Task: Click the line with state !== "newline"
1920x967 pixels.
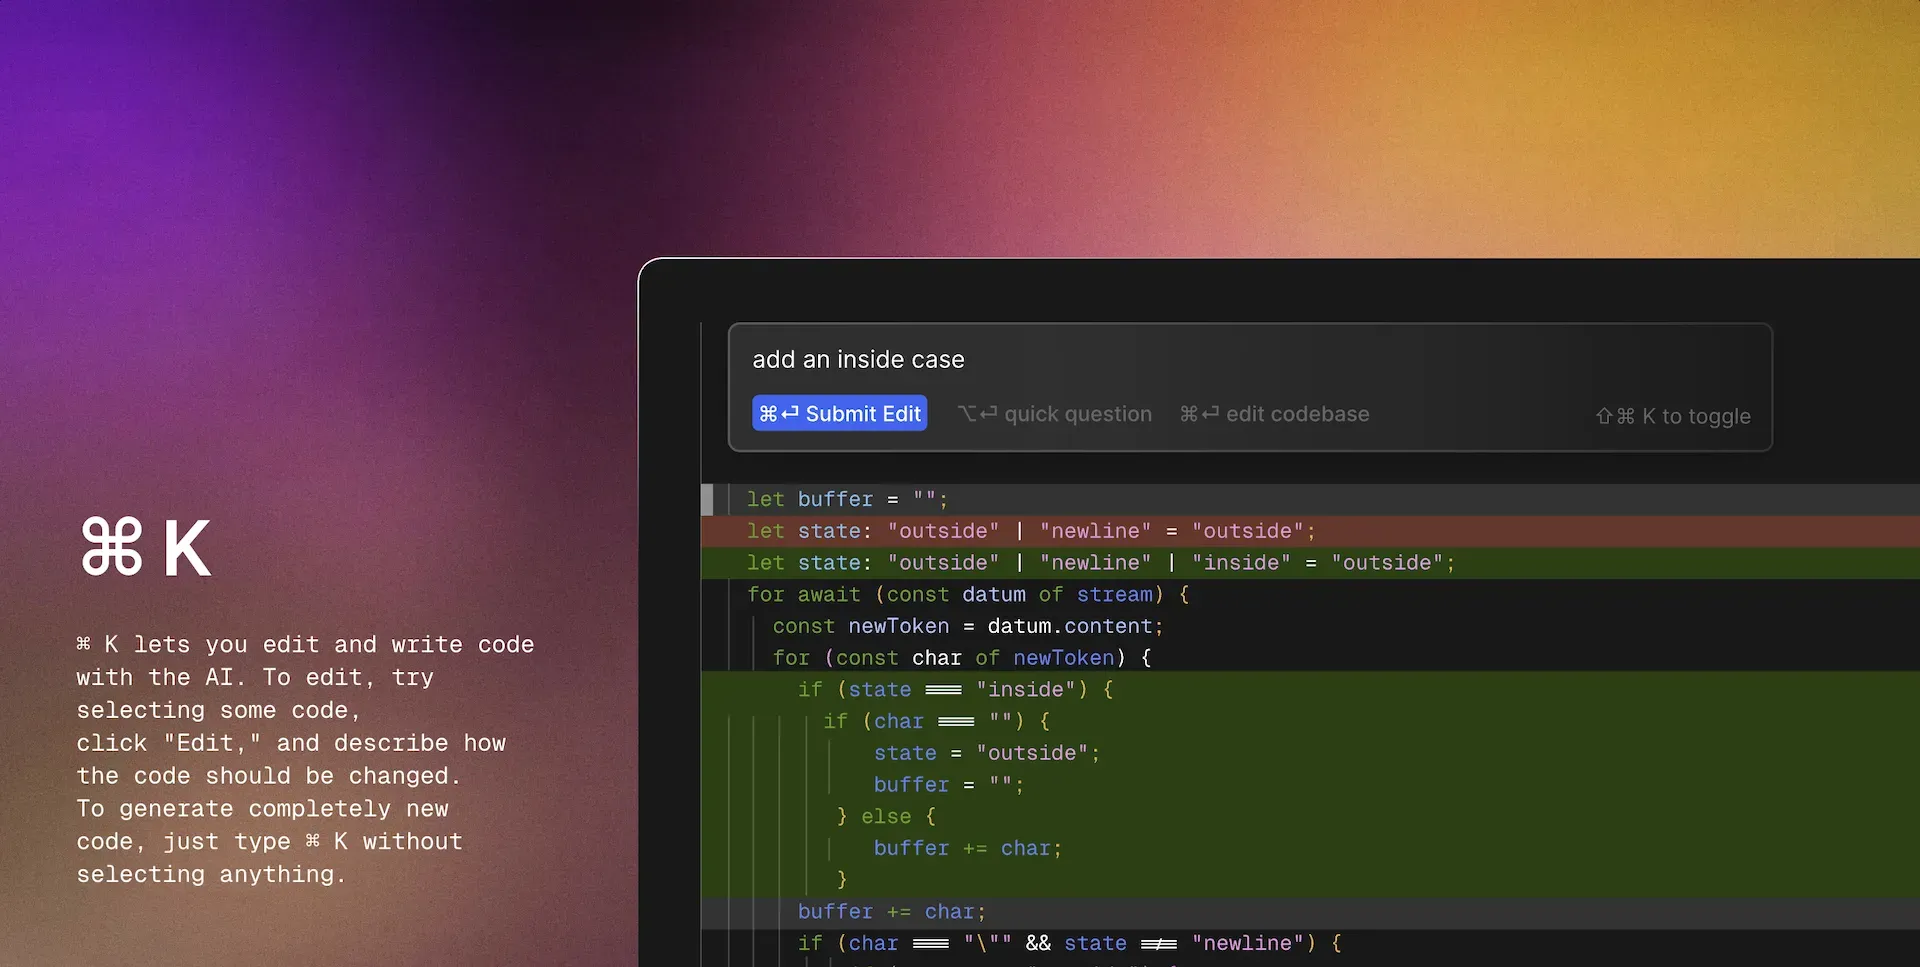Action: [x=1070, y=944]
